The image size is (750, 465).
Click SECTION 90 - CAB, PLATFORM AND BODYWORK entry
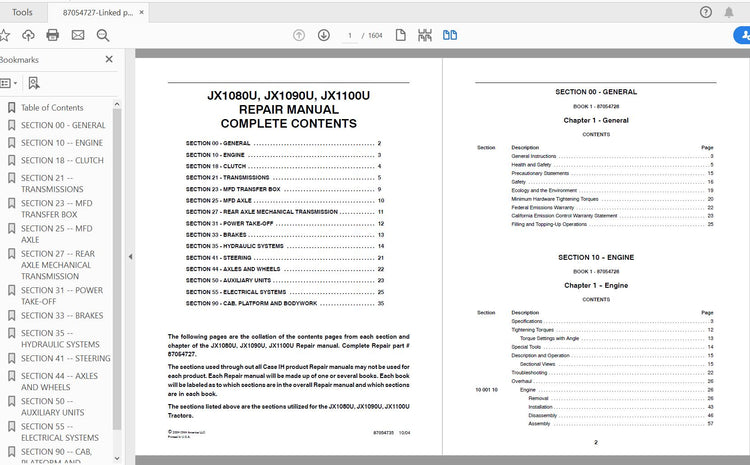pos(285,303)
